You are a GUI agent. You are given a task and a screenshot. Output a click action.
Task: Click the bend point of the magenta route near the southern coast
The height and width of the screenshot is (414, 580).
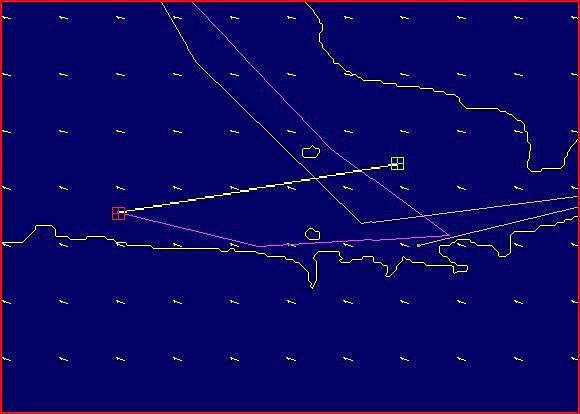[x=260, y=246]
